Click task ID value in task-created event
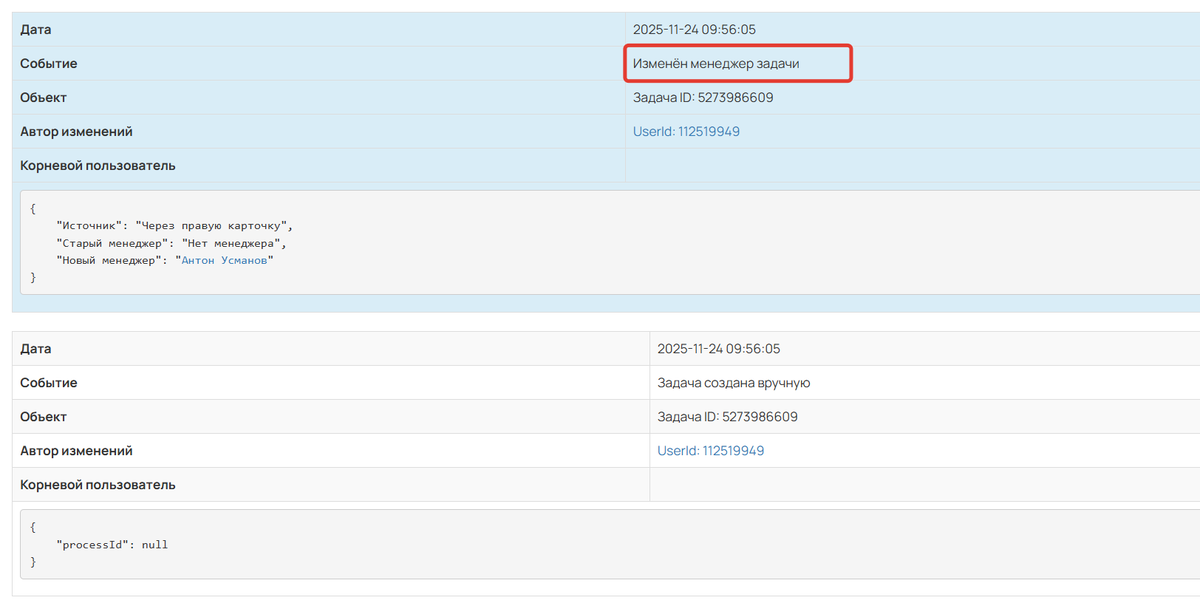Image resolution: width=1200 pixels, height=603 pixels. pos(727,417)
